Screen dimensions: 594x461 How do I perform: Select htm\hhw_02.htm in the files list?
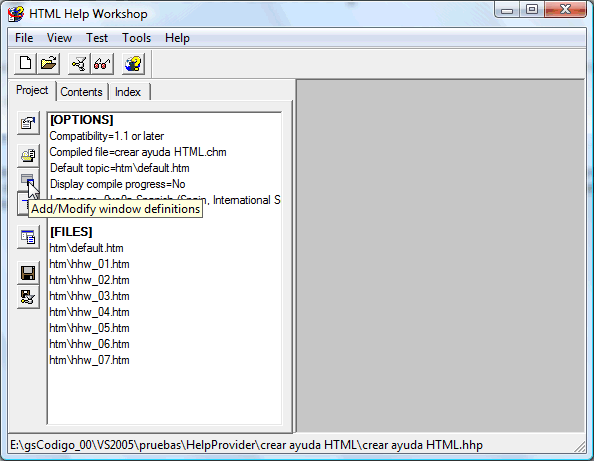(x=89, y=280)
